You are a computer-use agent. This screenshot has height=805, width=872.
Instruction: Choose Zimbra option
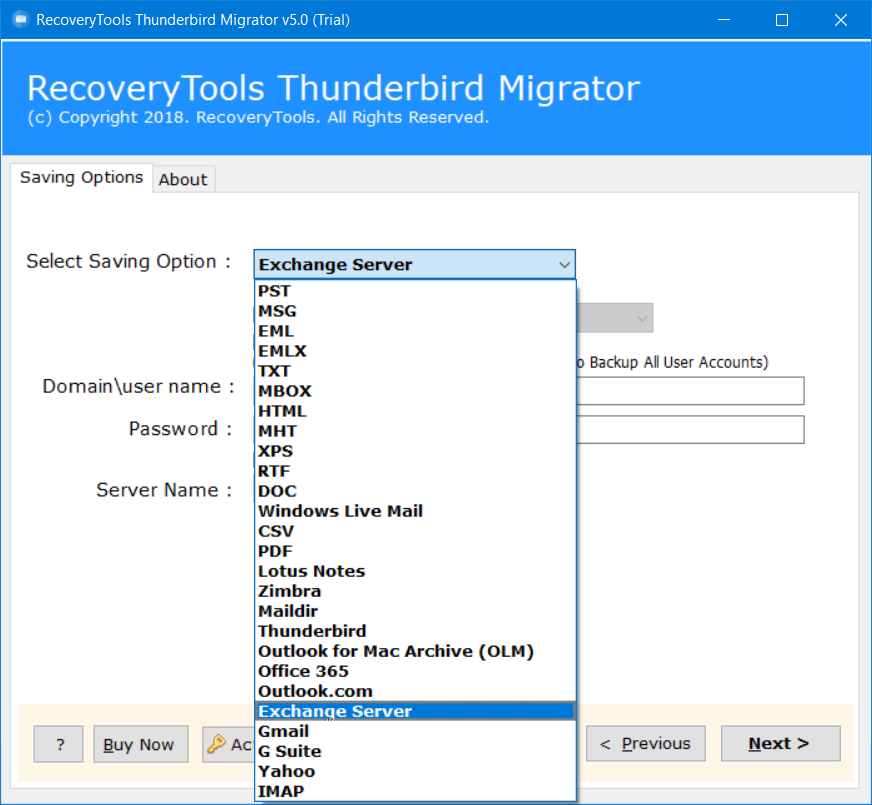[415, 592]
